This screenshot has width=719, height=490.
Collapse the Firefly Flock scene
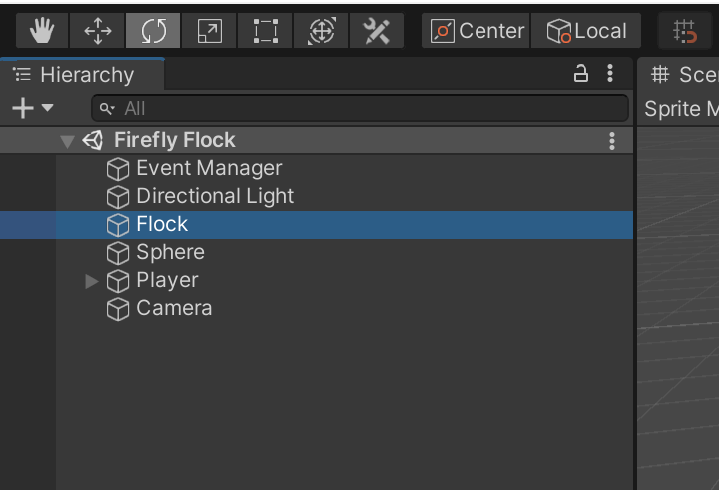click(67, 141)
